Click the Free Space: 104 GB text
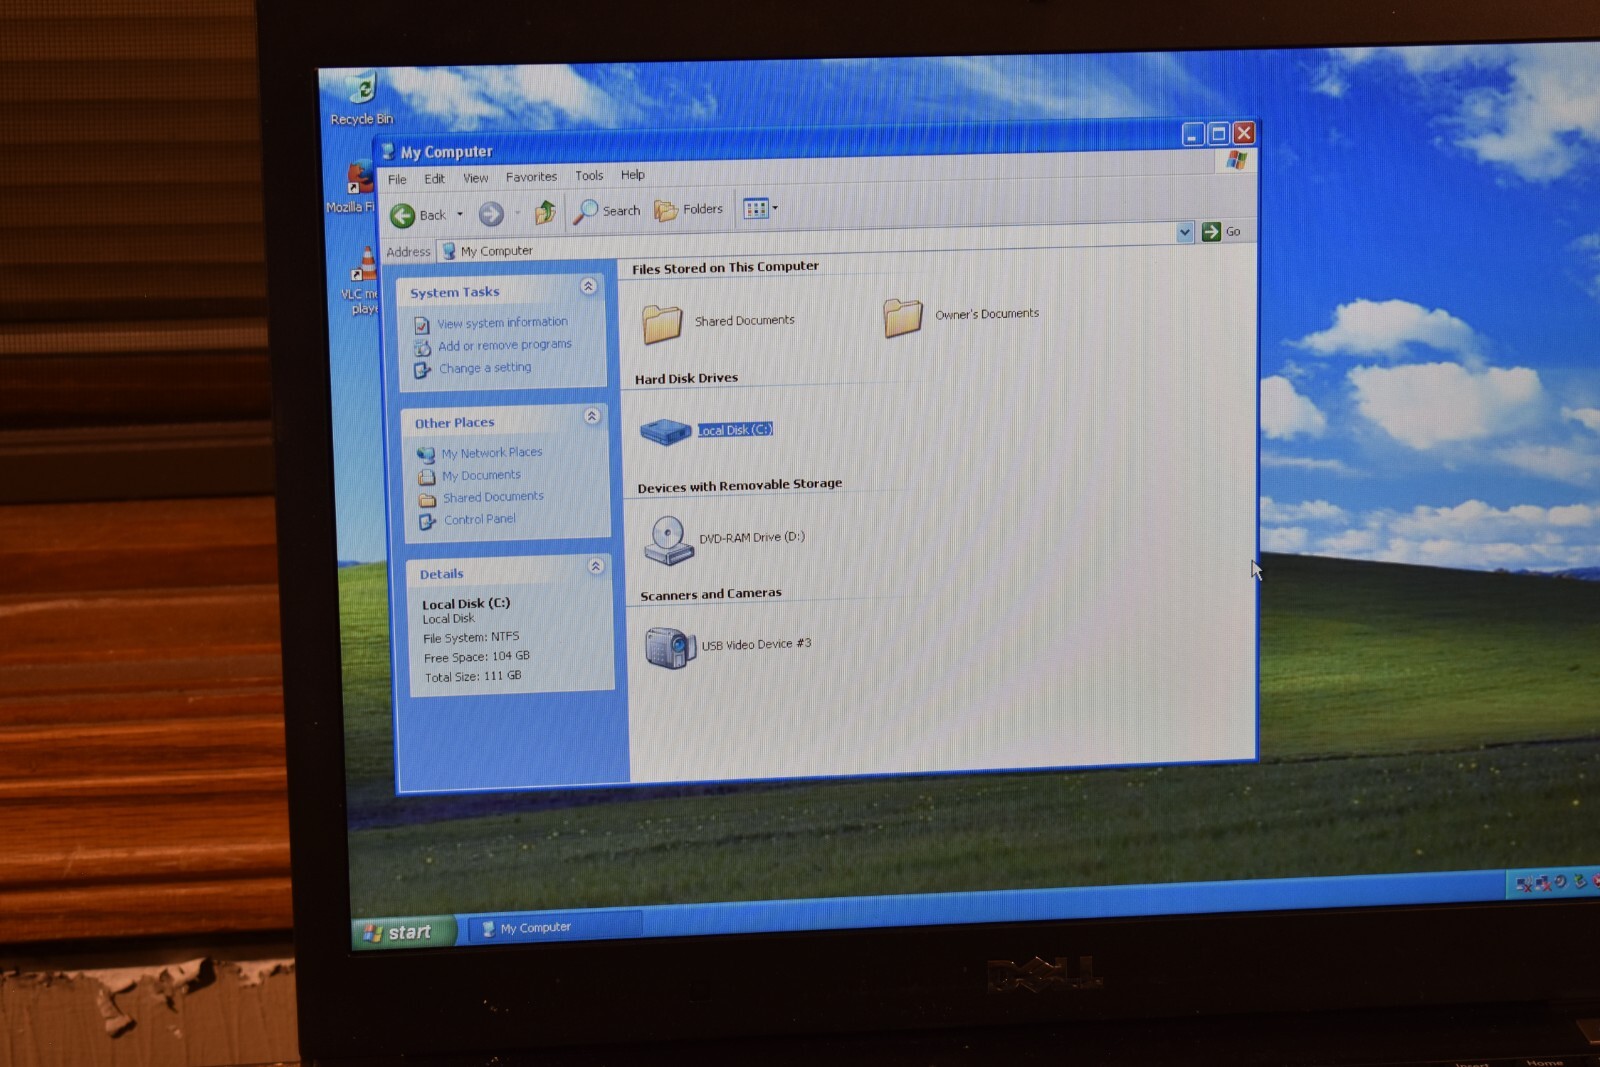Viewport: 1600px width, 1067px height. point(477,657)
